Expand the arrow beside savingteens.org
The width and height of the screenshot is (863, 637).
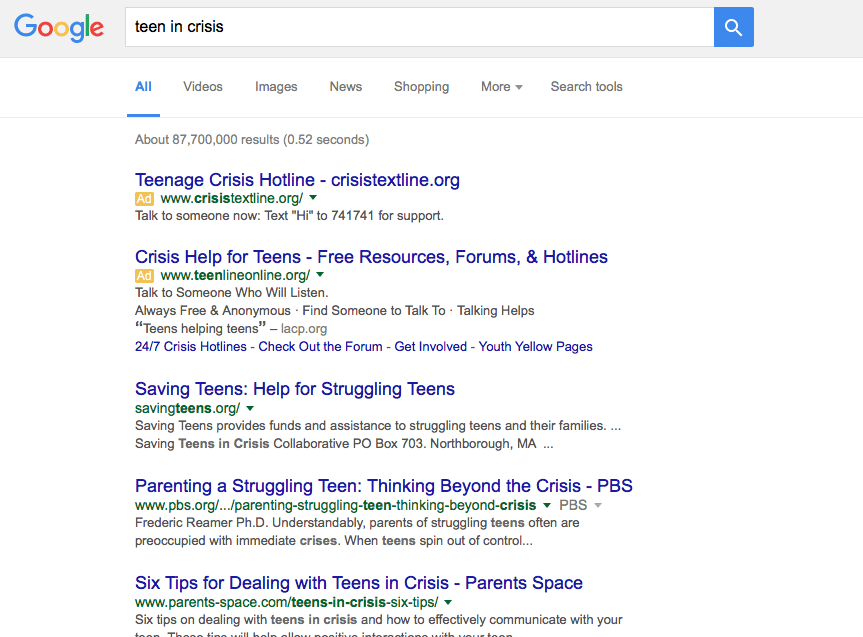(250, 409)
